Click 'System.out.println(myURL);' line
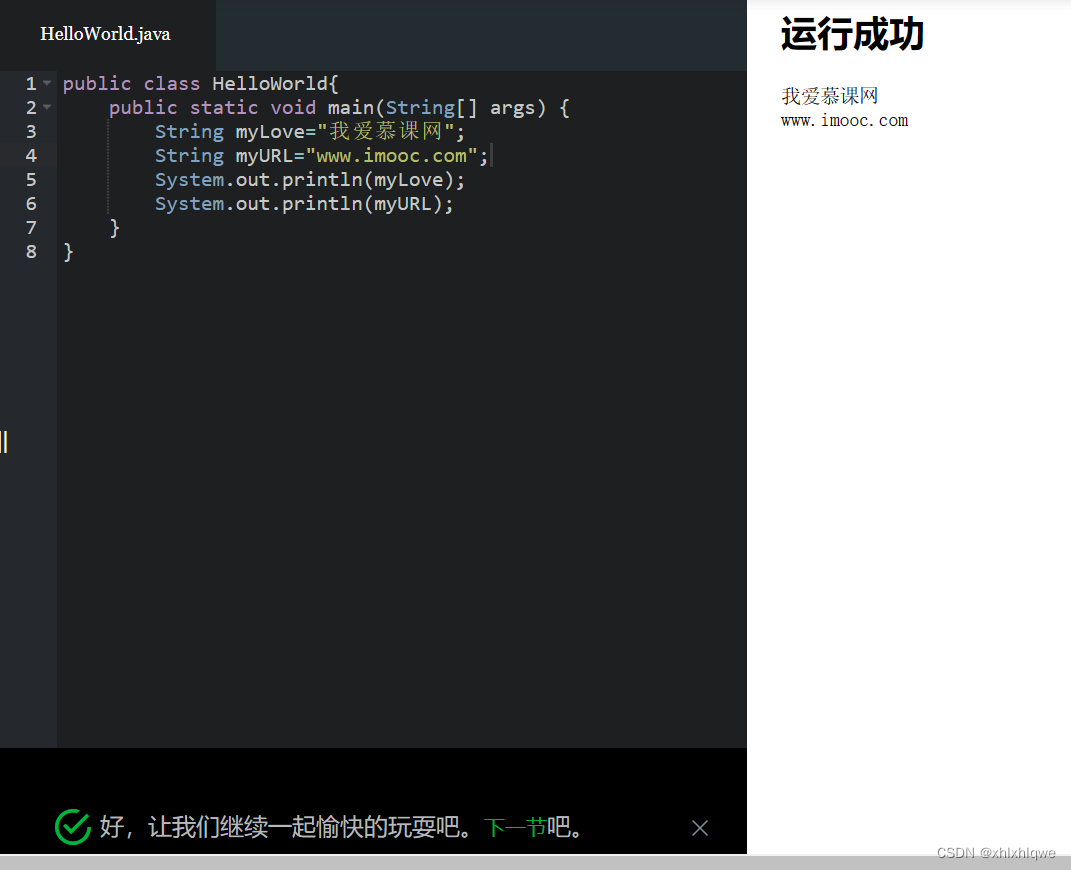 click(304, 204)
